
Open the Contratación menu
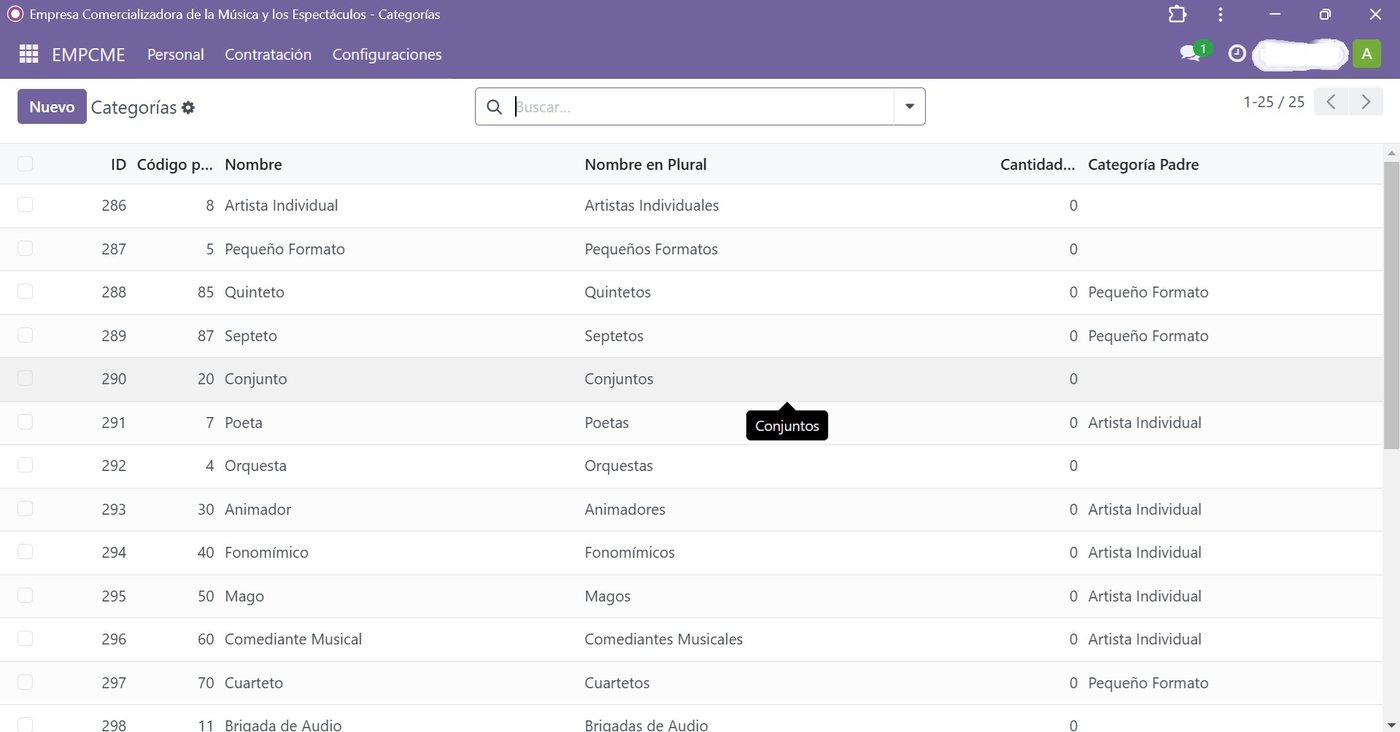click(x=268, y=54)
